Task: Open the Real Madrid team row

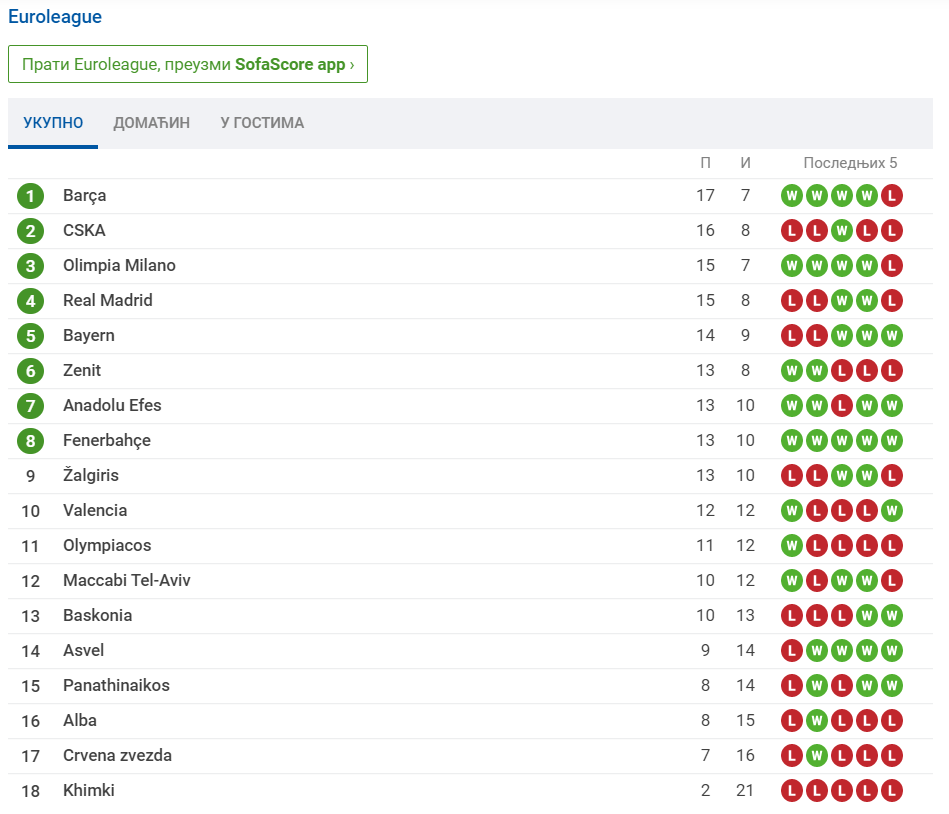Action: coord(108,301)
